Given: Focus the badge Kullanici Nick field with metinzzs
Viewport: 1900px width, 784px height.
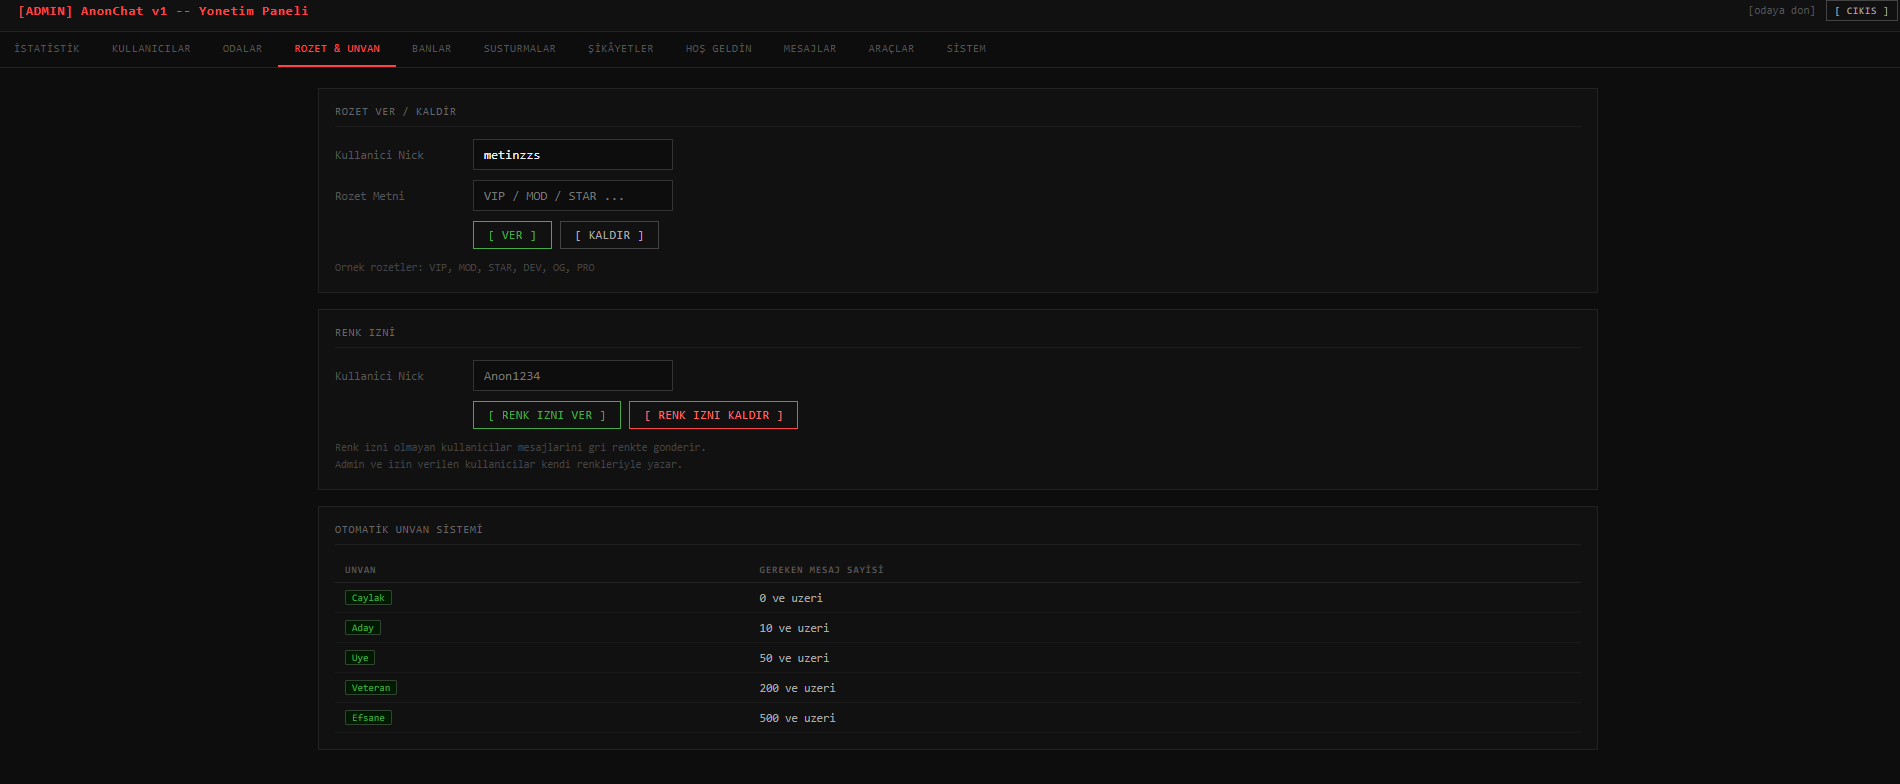Looking at the screenshot, I should click(572, 155).
